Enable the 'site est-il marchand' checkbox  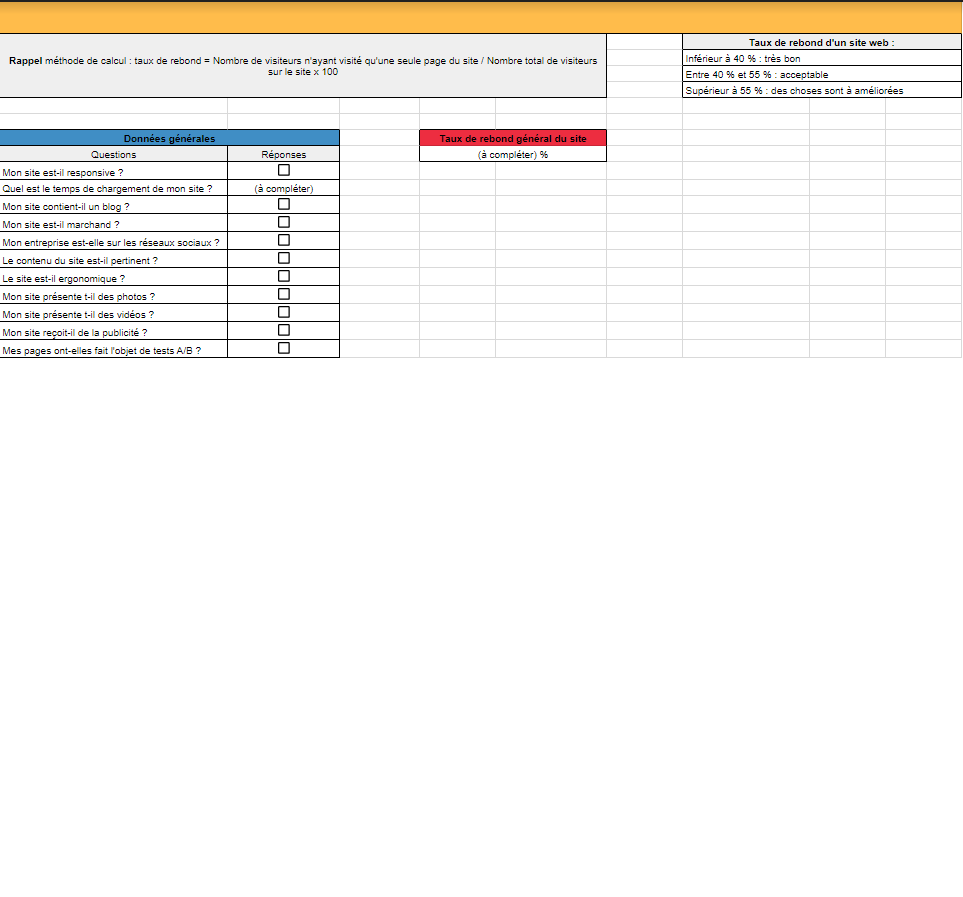(284, 222)
